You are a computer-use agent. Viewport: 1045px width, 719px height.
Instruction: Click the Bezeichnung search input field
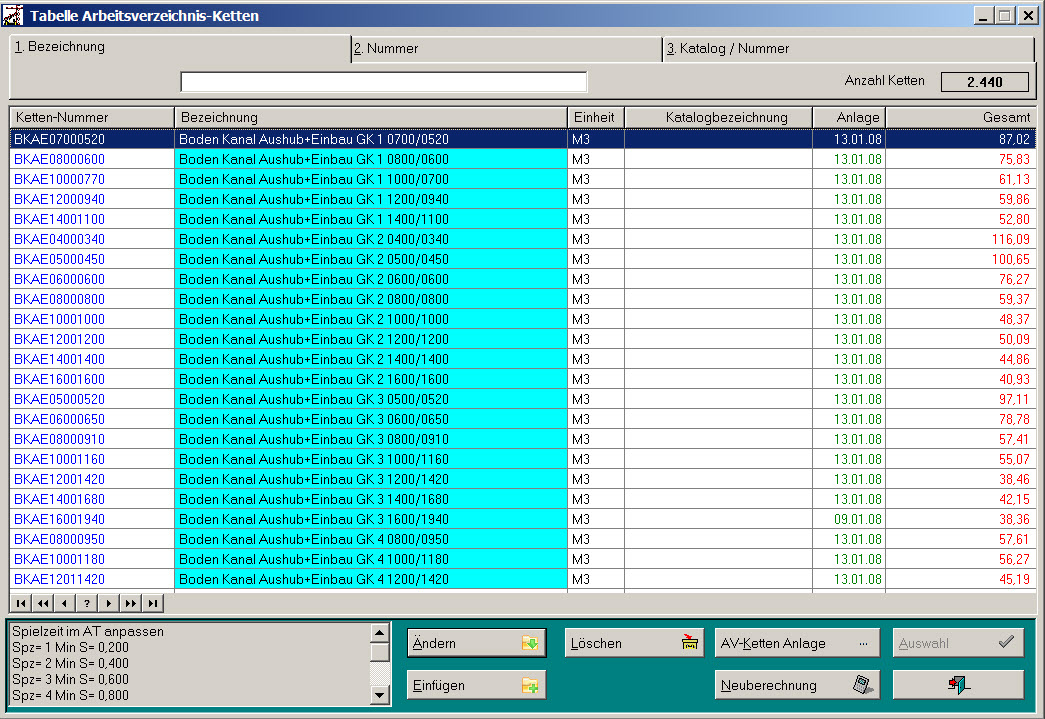tap(383, 82)
